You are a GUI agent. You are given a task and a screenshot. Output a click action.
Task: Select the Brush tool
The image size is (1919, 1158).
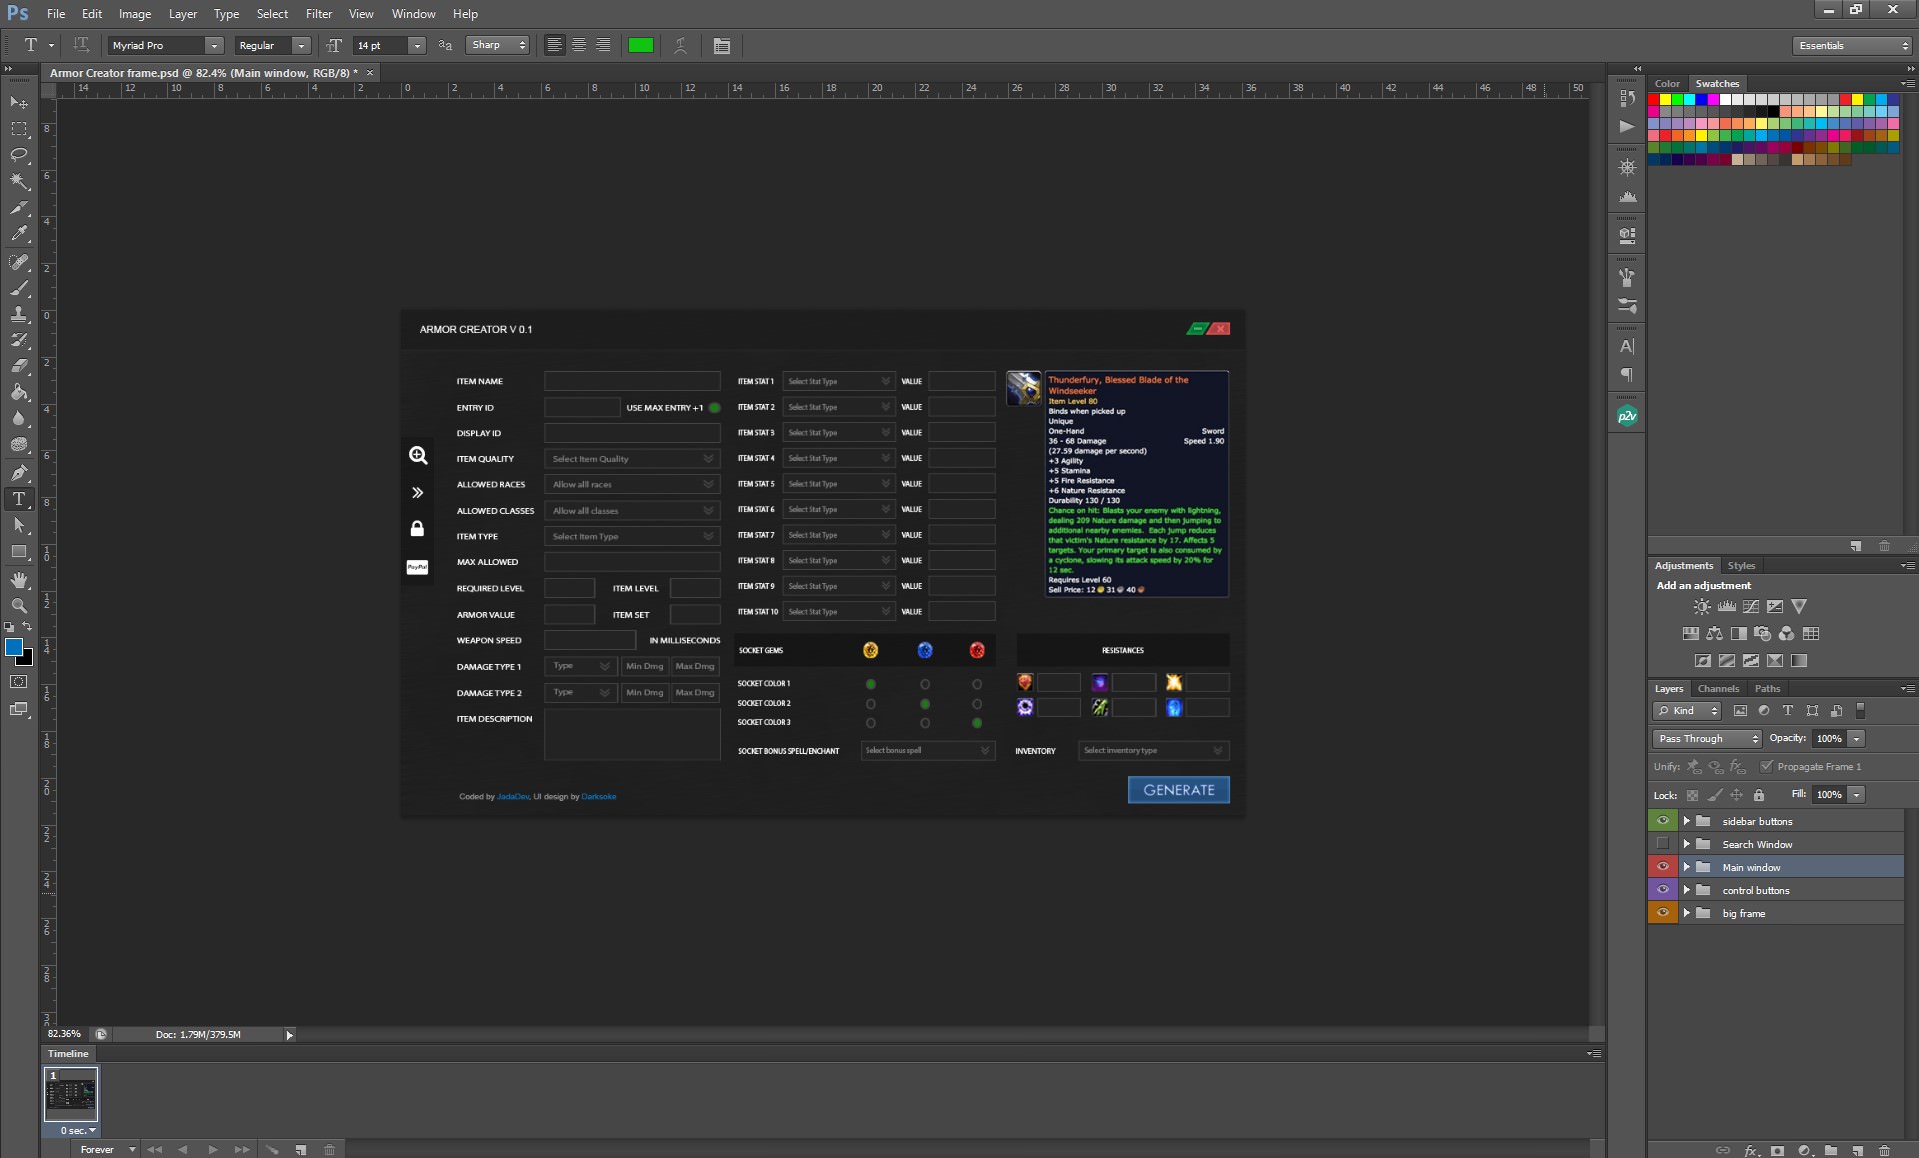click(x=19, y=288)
